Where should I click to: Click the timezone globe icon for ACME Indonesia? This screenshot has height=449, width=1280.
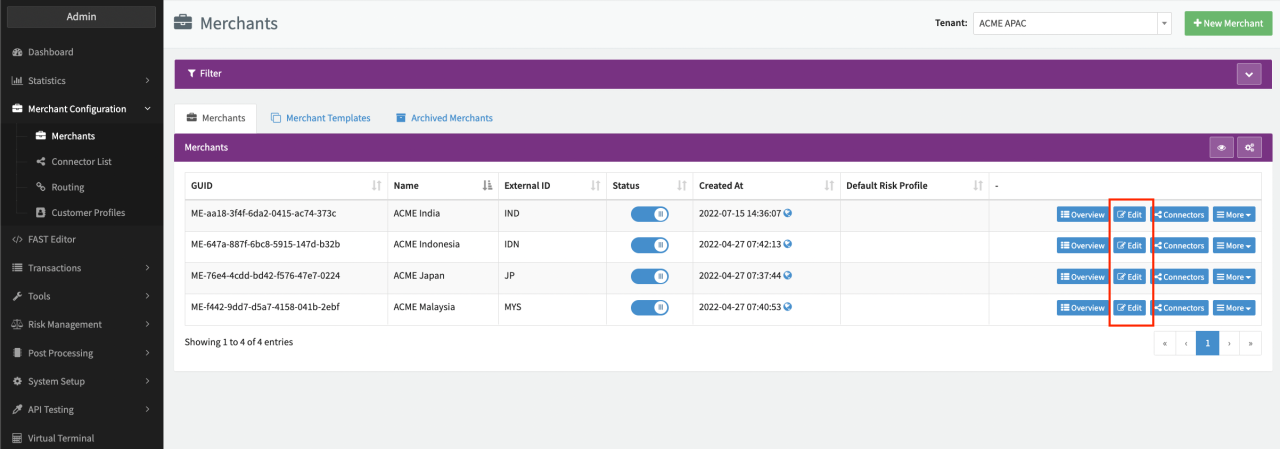click(788, 244)
